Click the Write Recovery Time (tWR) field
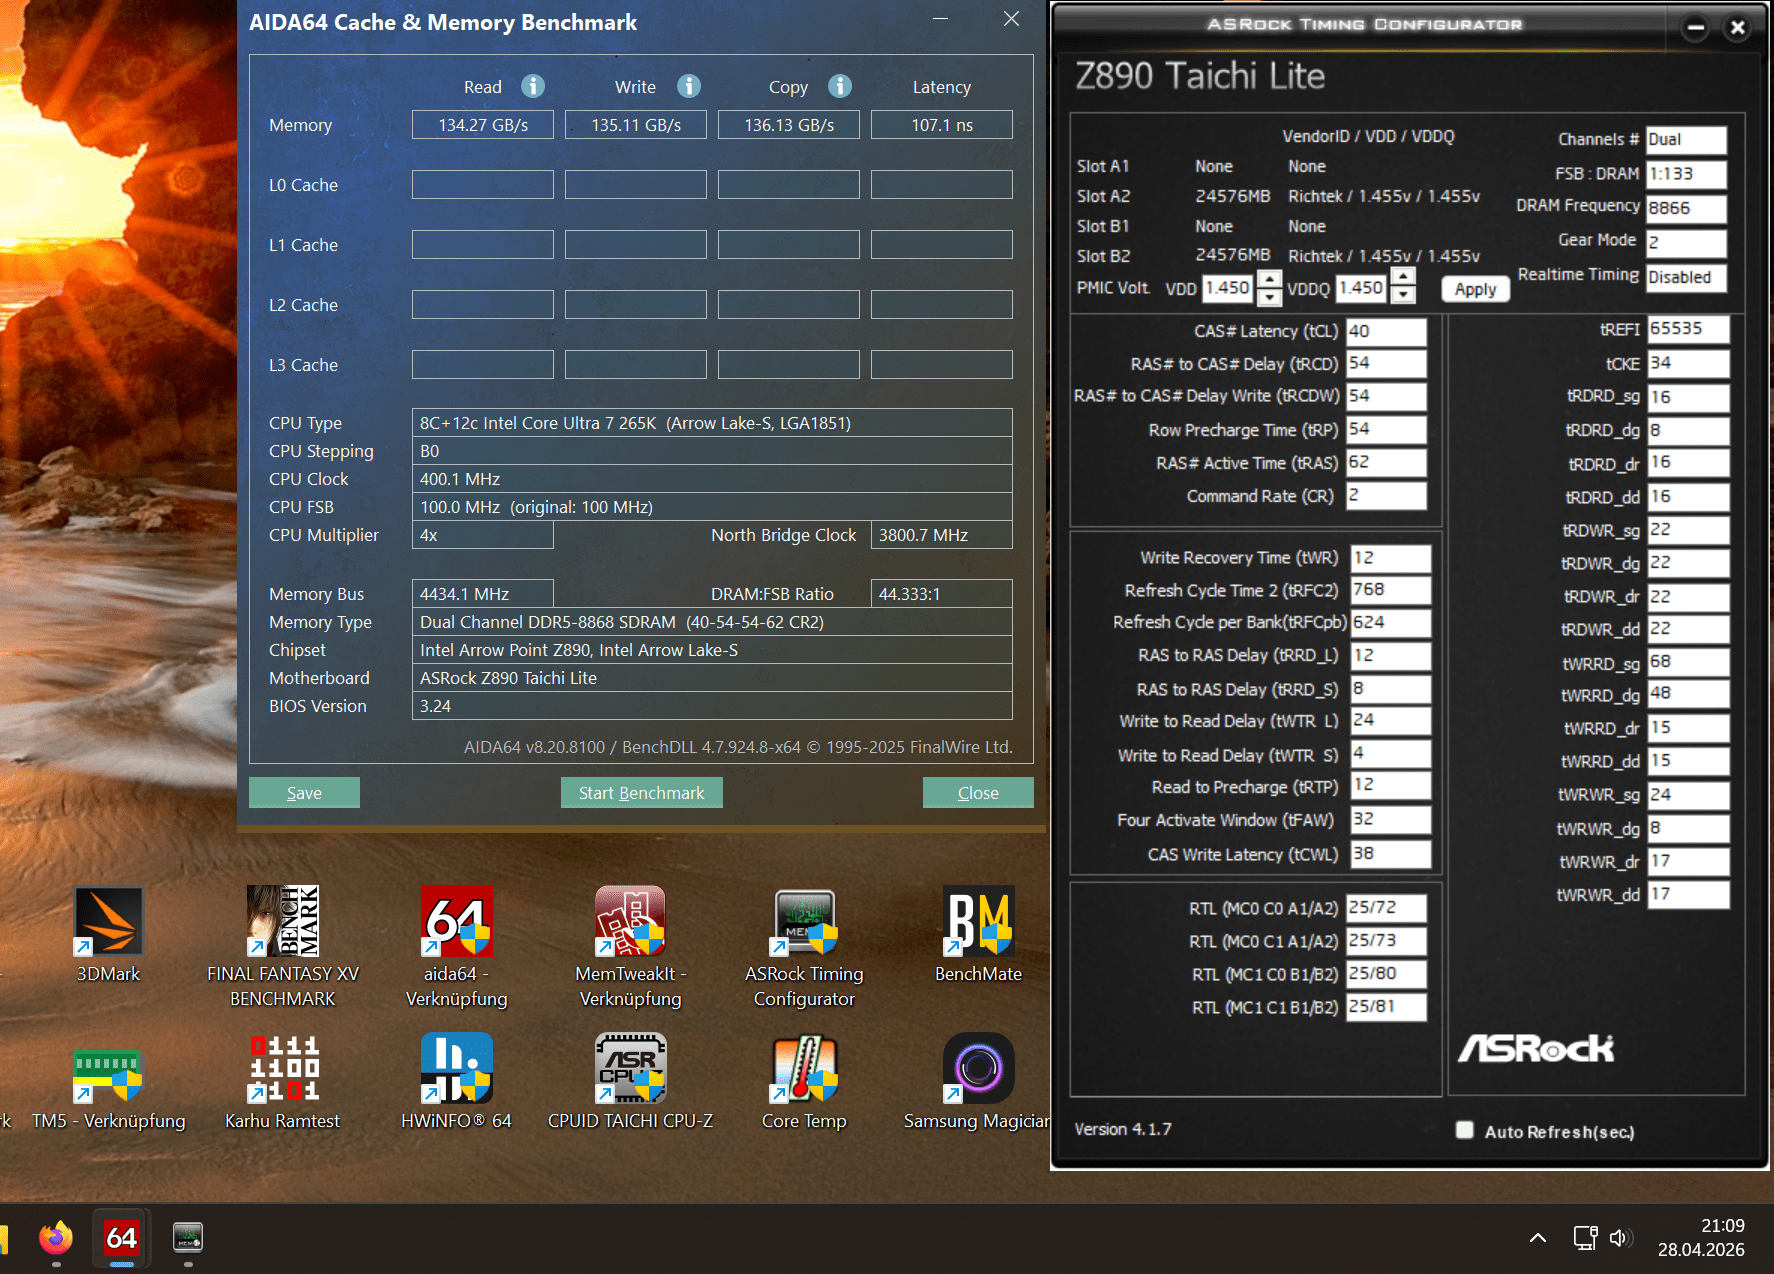The width and height of the screenshot is (1774, 1274). coord(1390,557)
